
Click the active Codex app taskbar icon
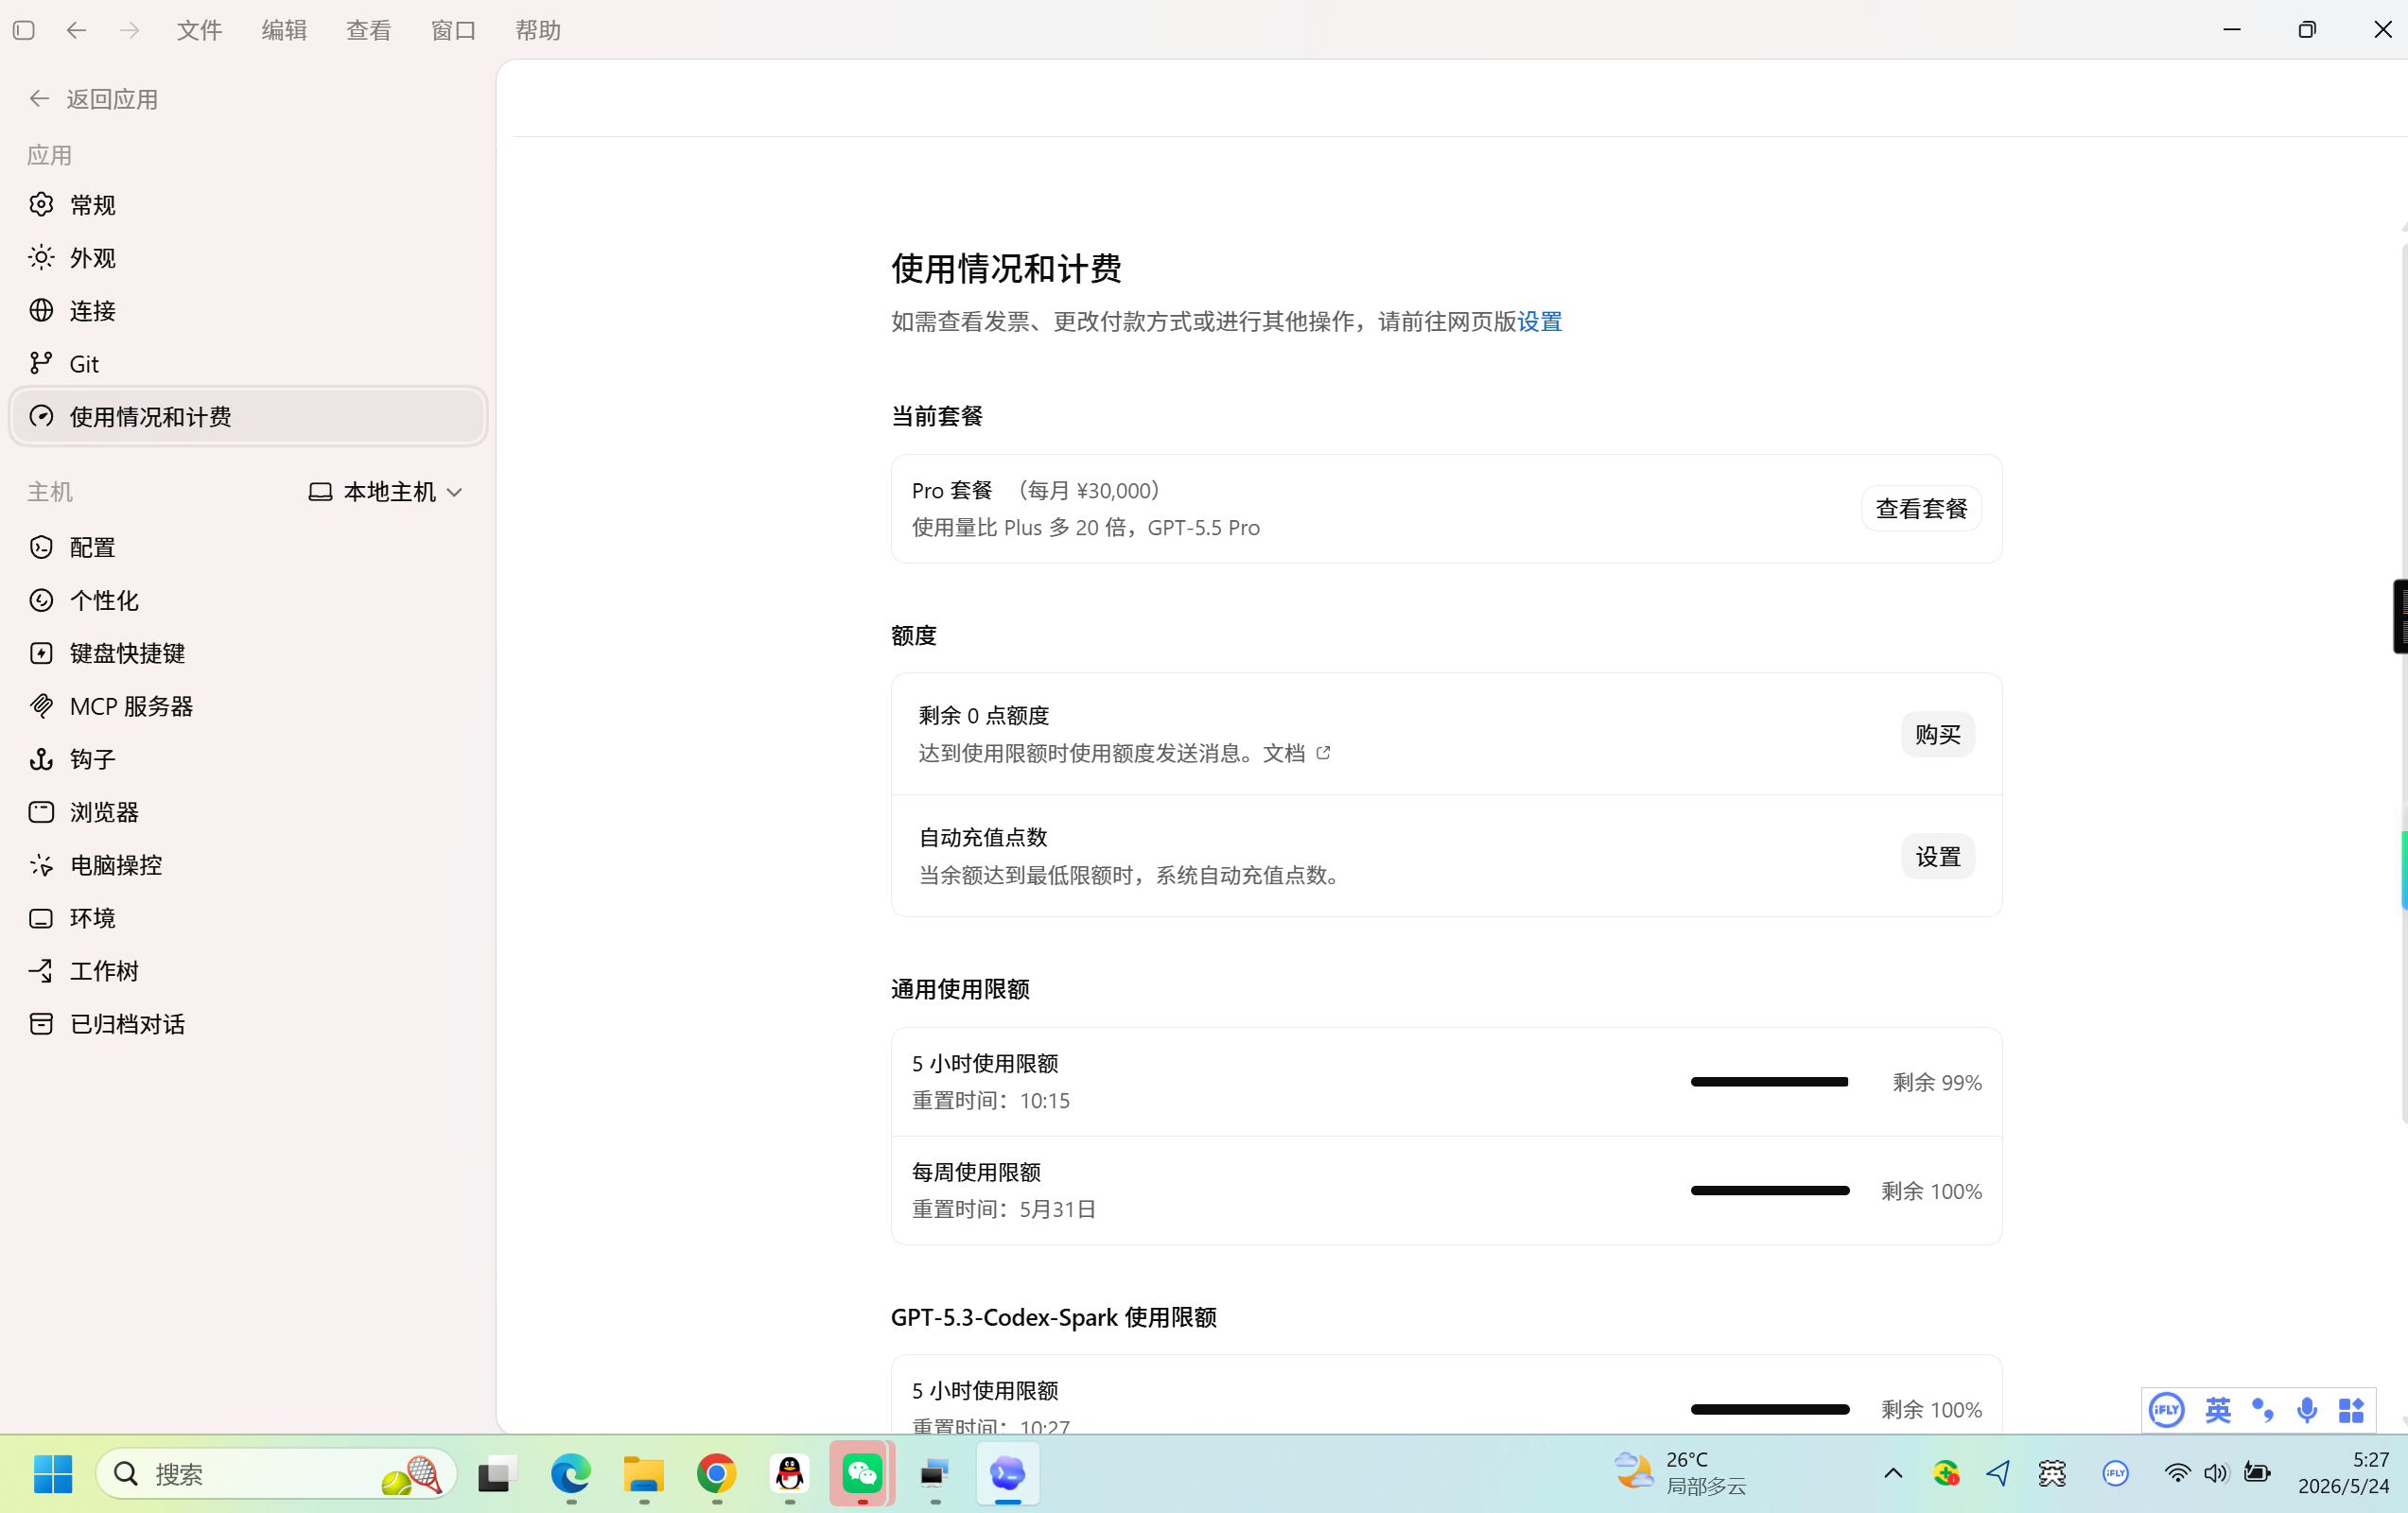pos(1008,1473)
